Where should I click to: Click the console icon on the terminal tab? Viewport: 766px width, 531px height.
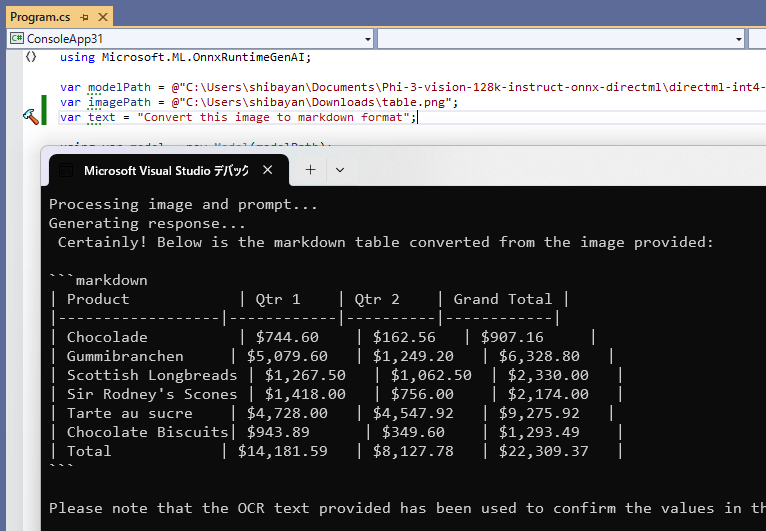tap(65, 170)
